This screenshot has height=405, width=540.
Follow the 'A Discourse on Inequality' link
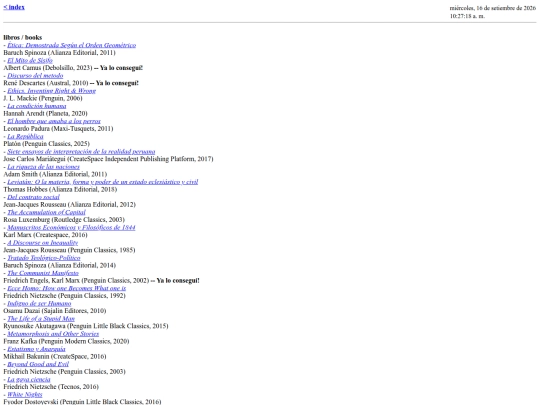(x=43, y=242)
